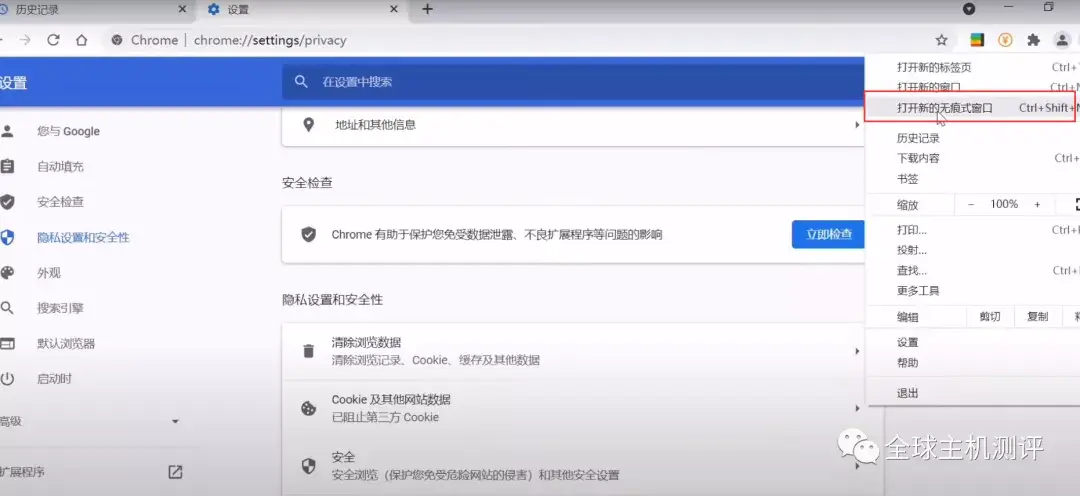This screenshot has width=1080, height=496.
Task: Reload the page
Action: (x=53, y=40)
